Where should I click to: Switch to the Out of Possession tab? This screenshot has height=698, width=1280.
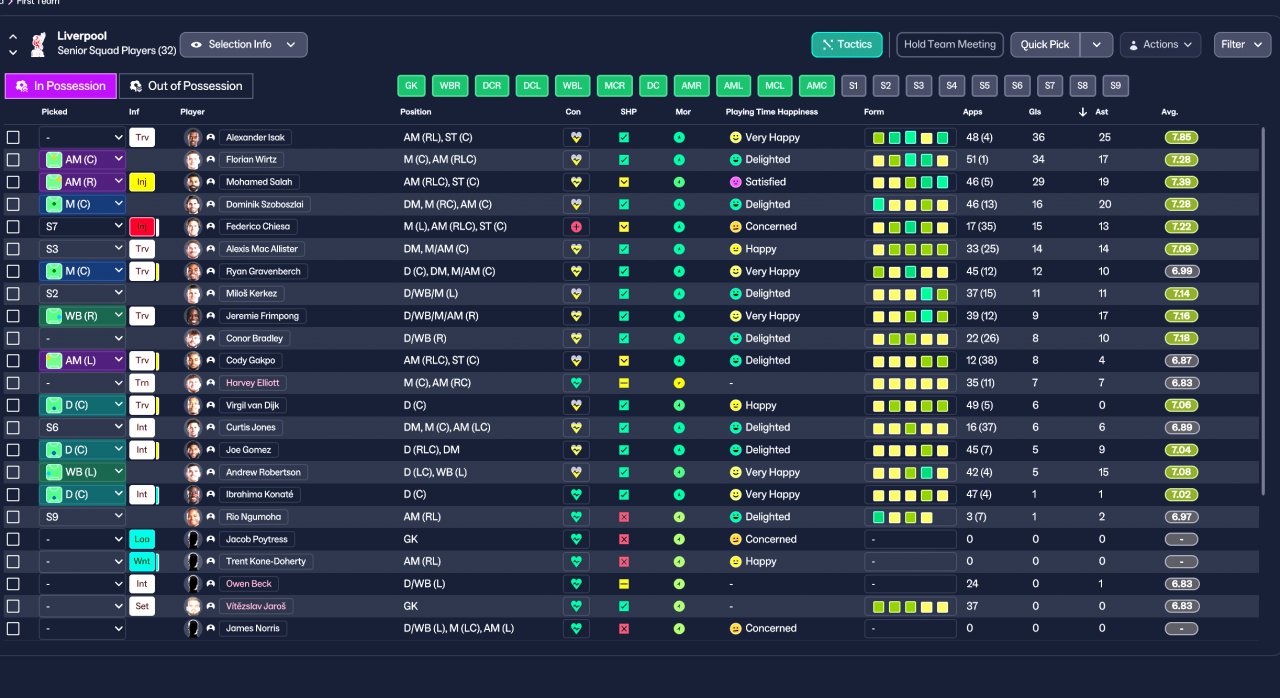[x=186, y=86]
